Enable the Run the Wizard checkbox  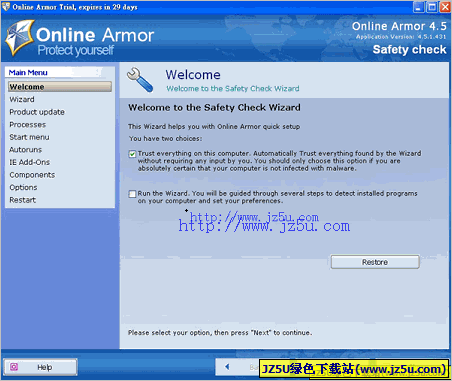132,194
